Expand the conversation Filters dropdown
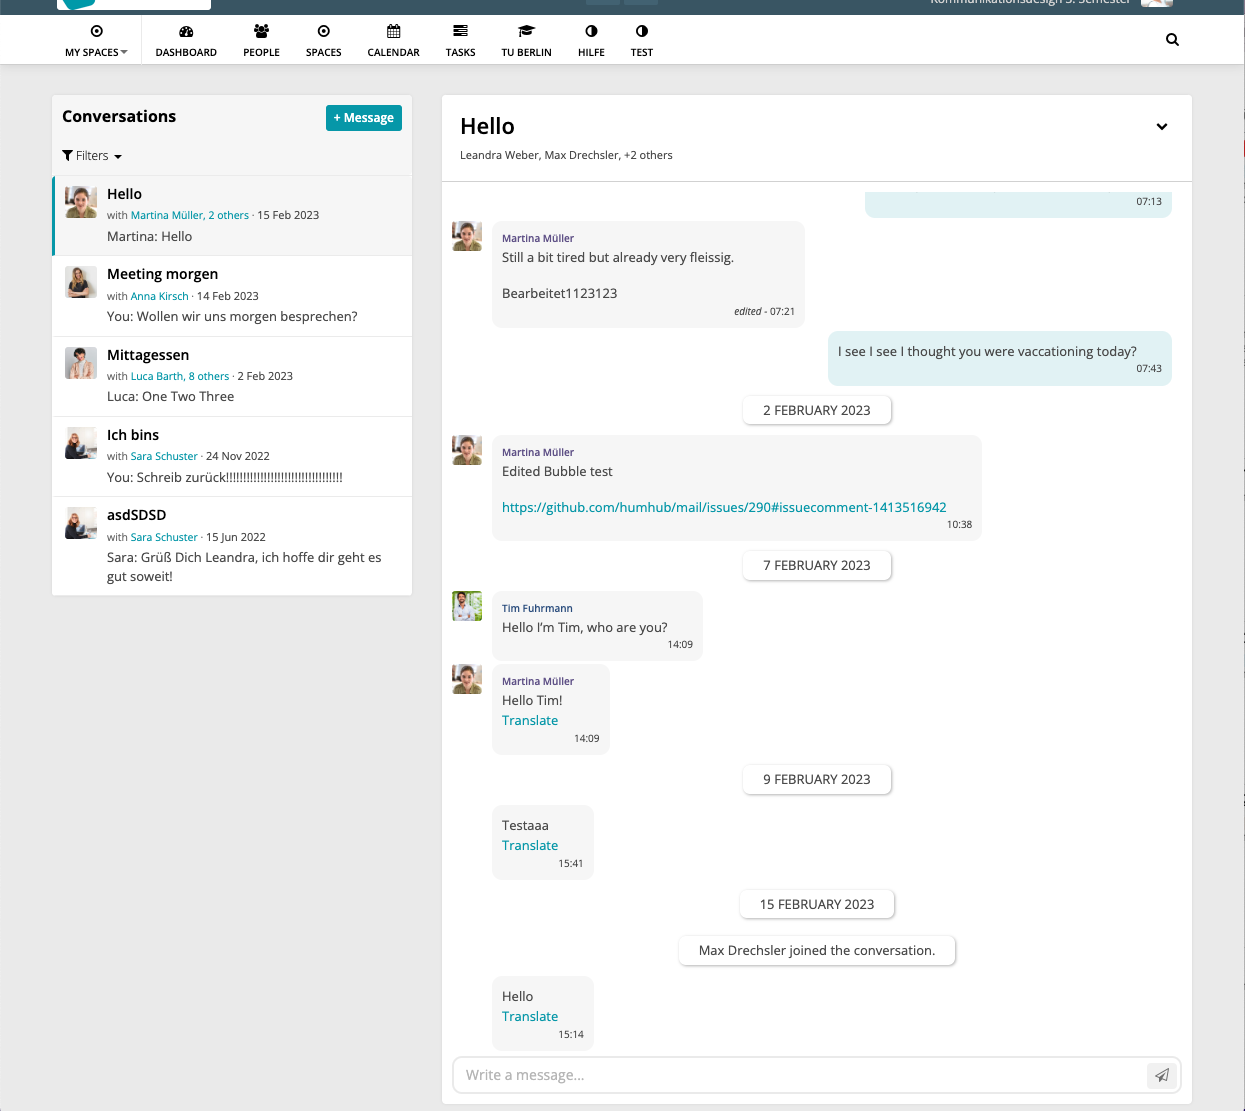The width and height of the screenshot is (1245, 1111). pyautogui.click(x=92, y=156)
